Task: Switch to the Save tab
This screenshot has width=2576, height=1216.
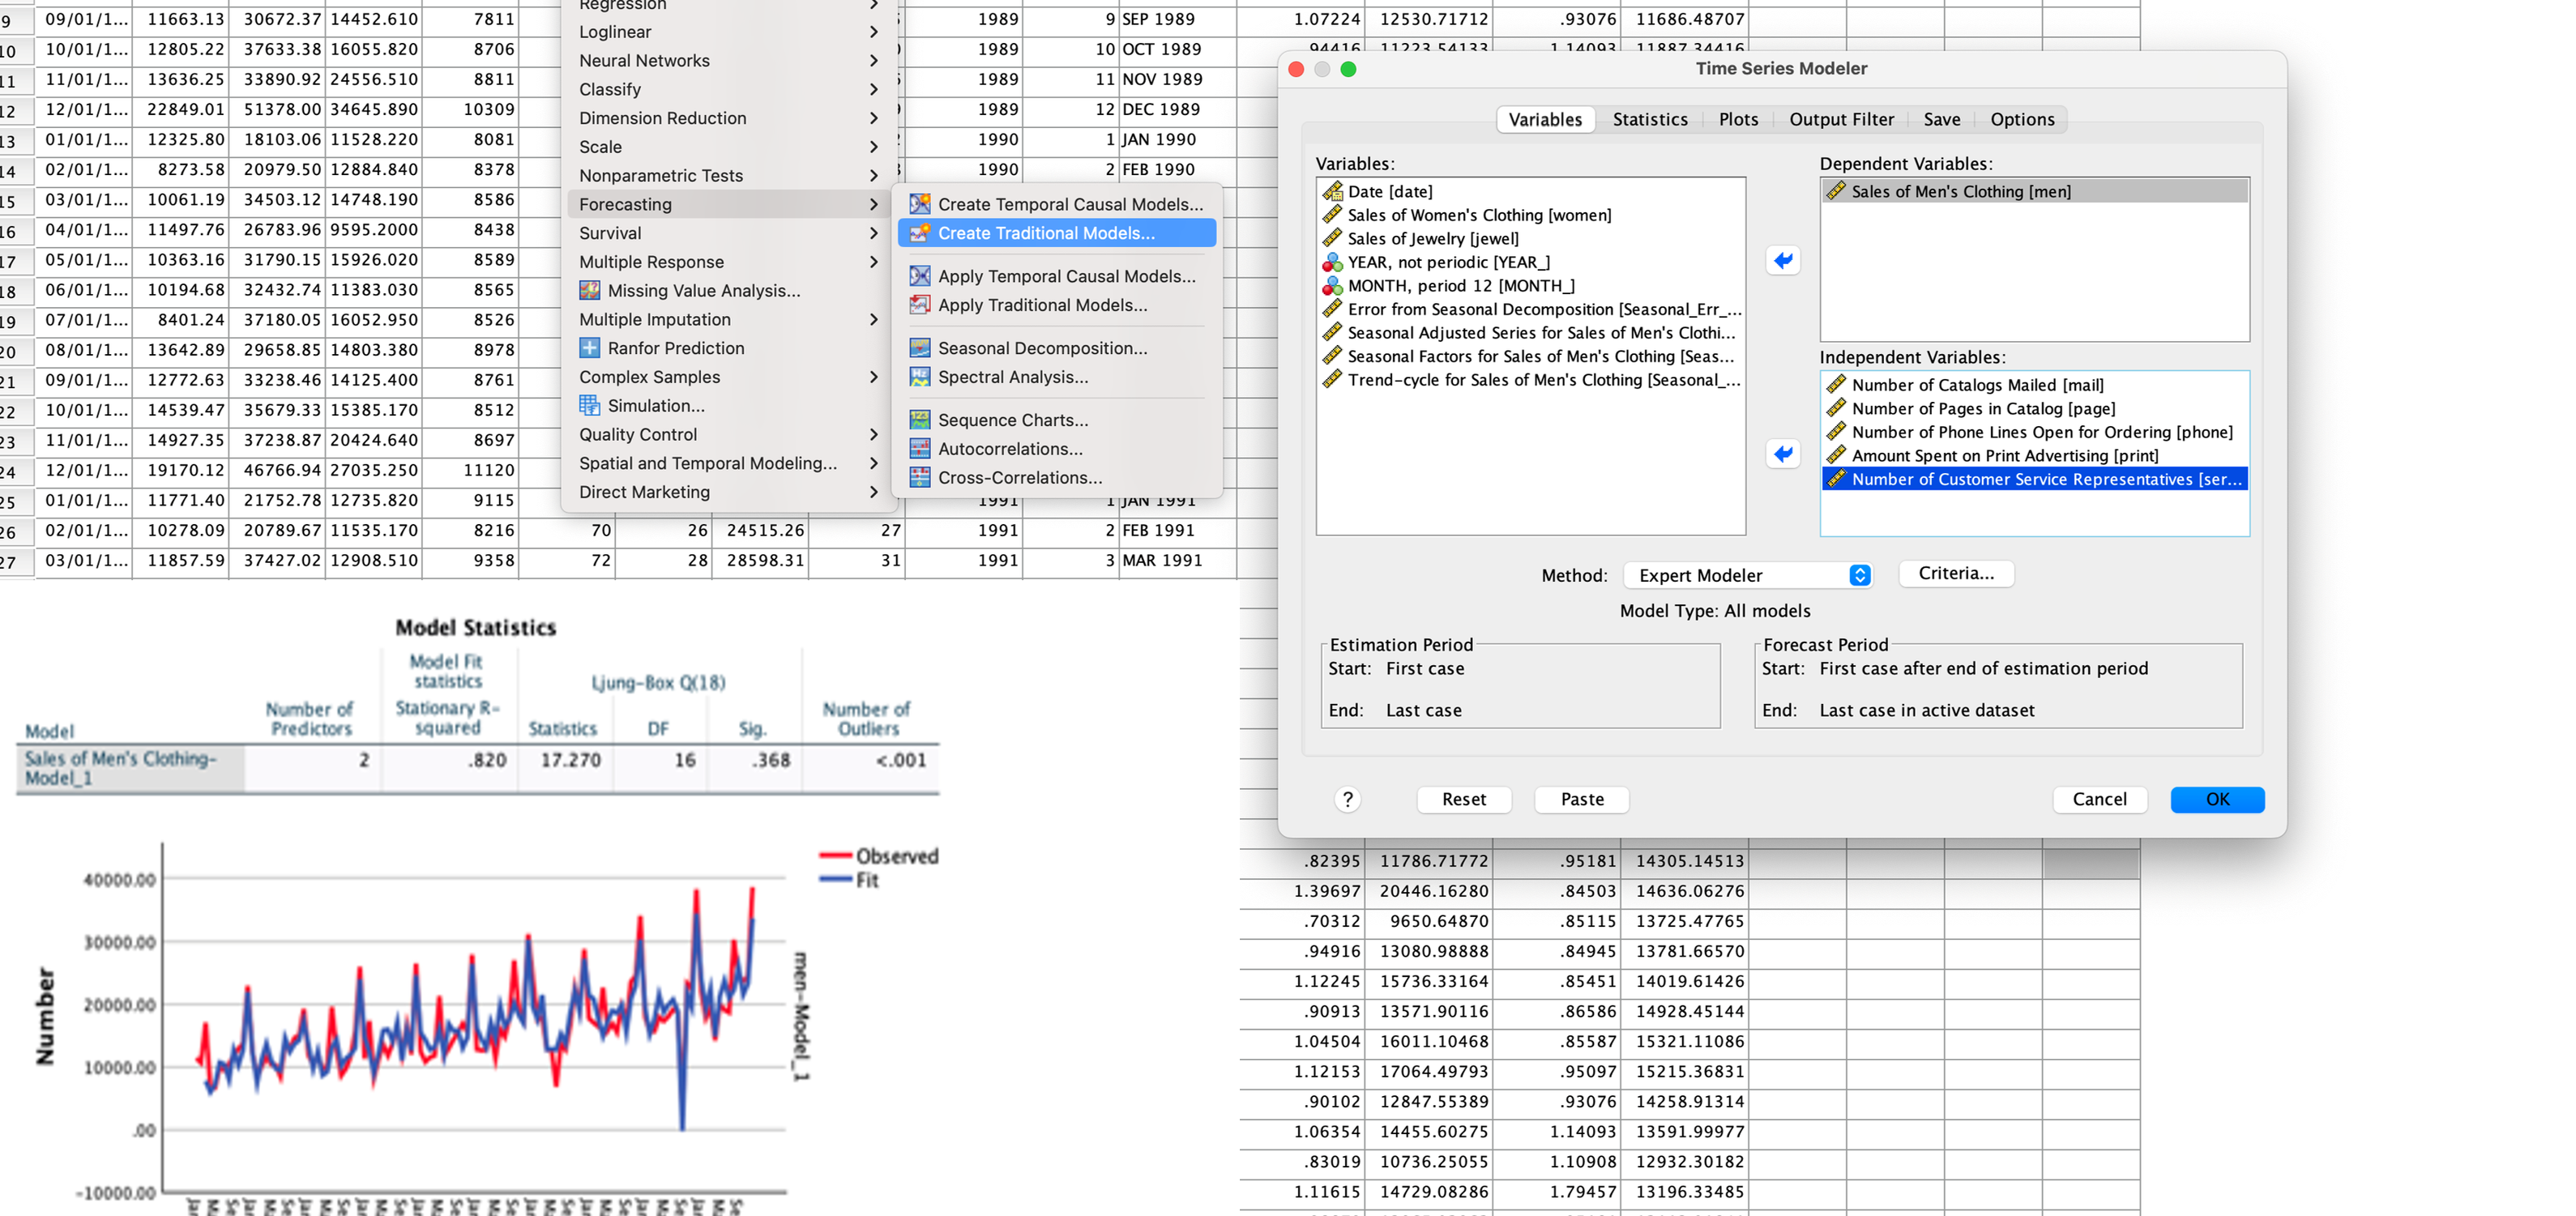Action: (1941, 119)
